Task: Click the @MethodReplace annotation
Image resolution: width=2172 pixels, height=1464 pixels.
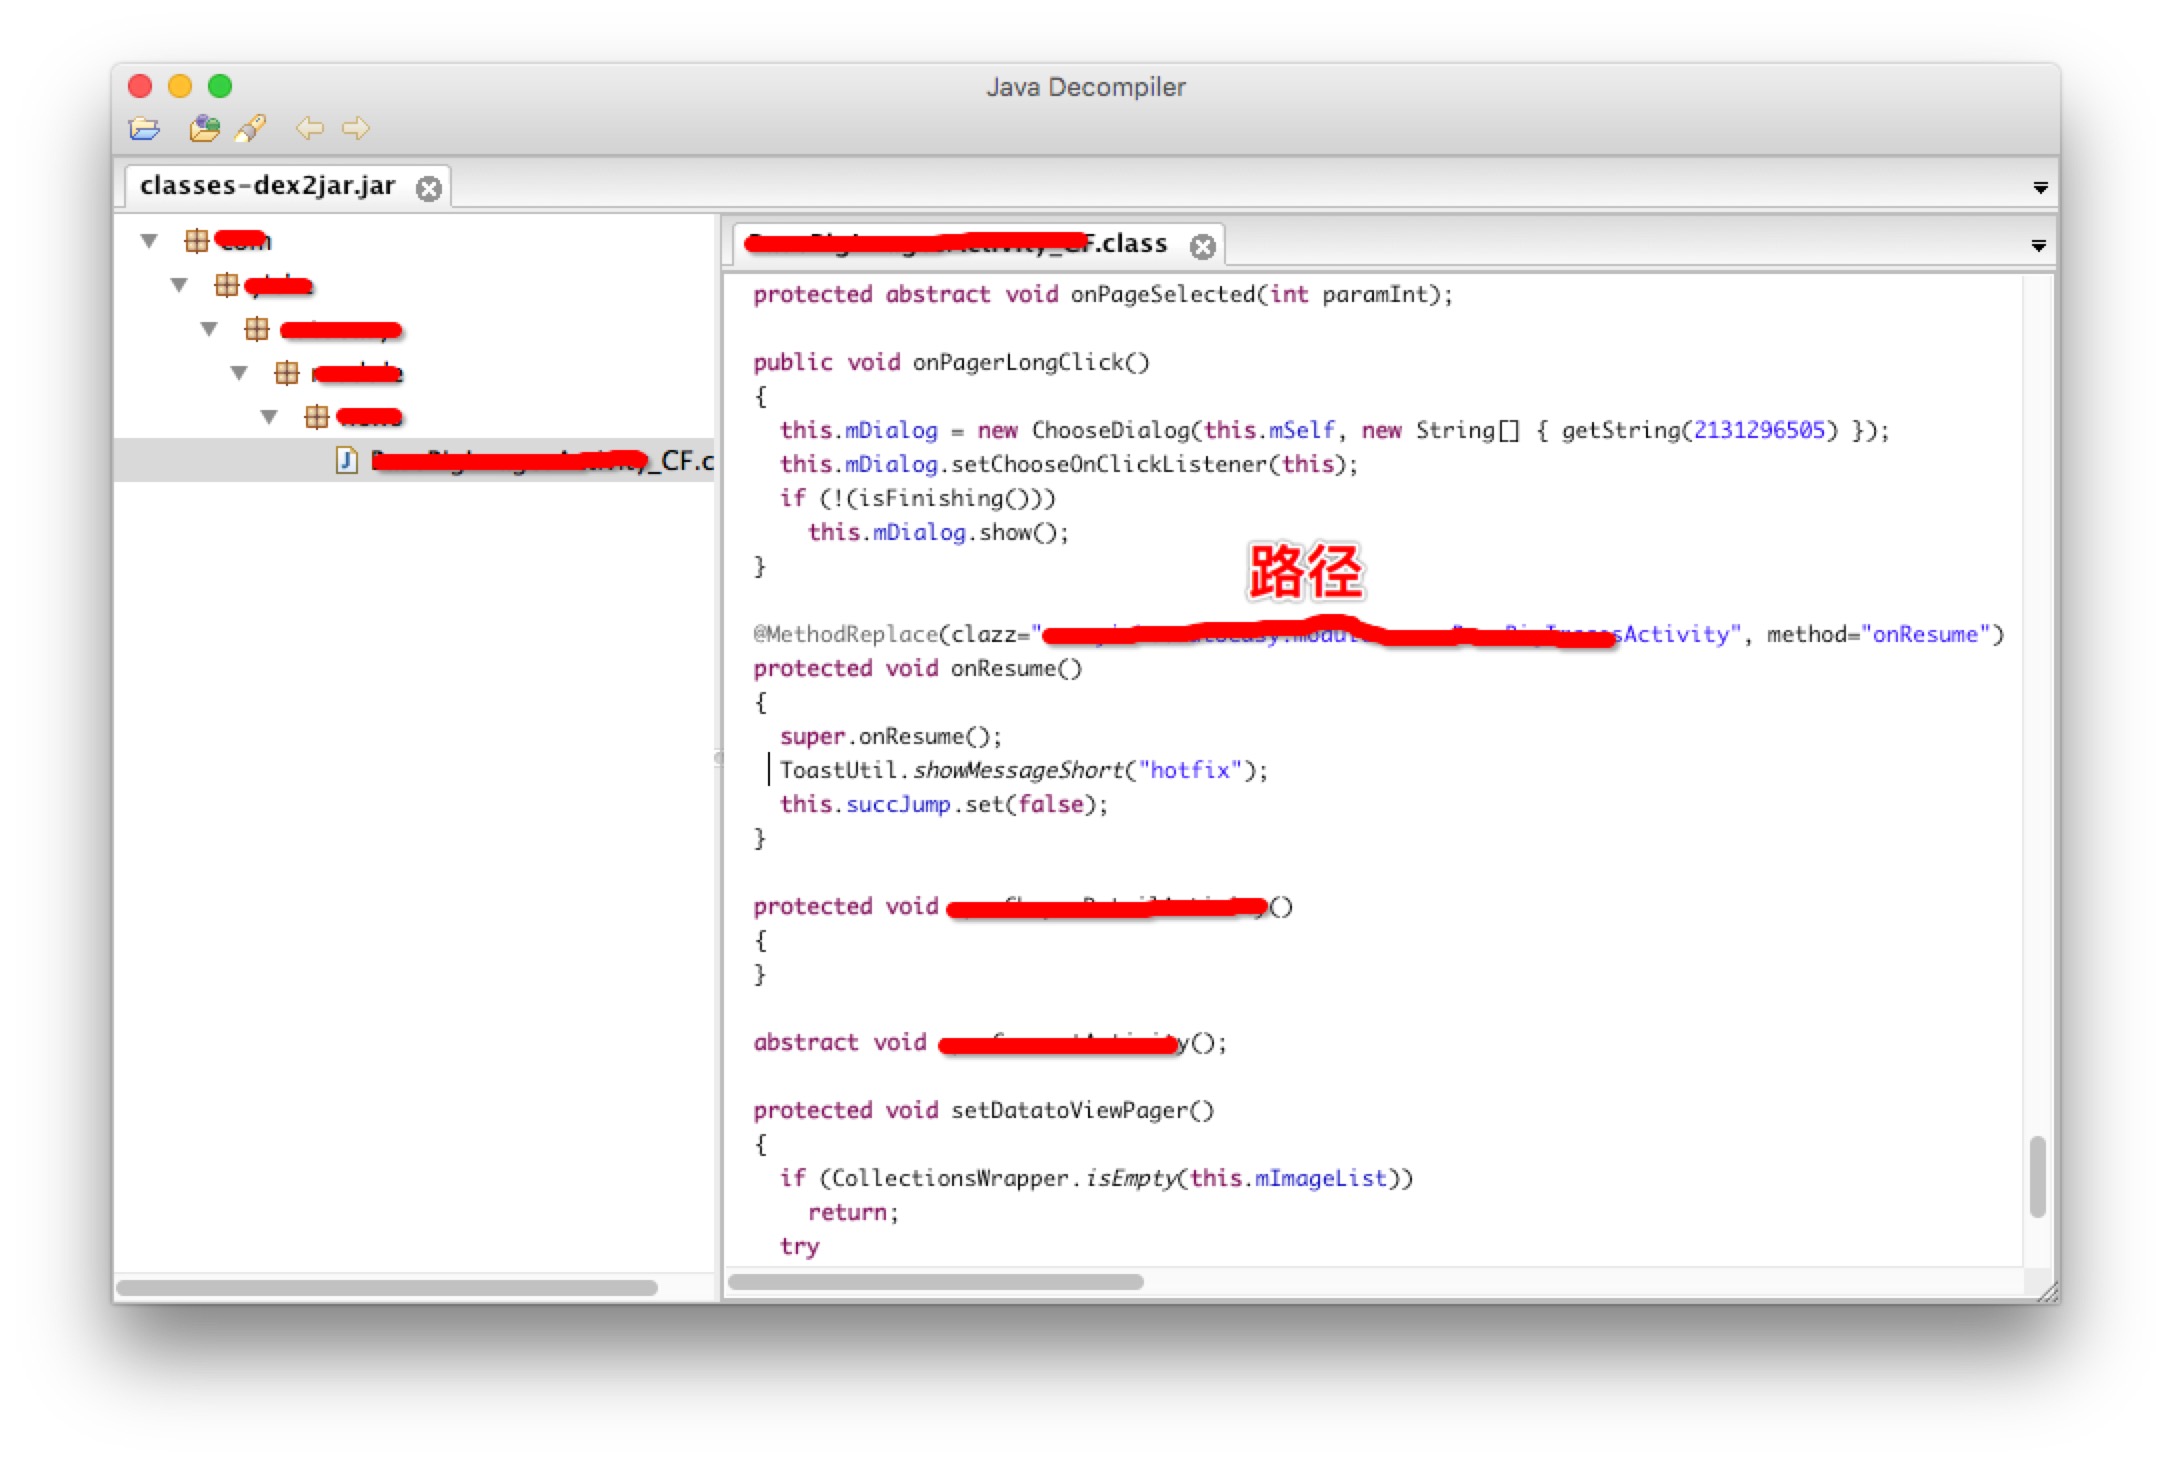Action: tap(845, 635)
